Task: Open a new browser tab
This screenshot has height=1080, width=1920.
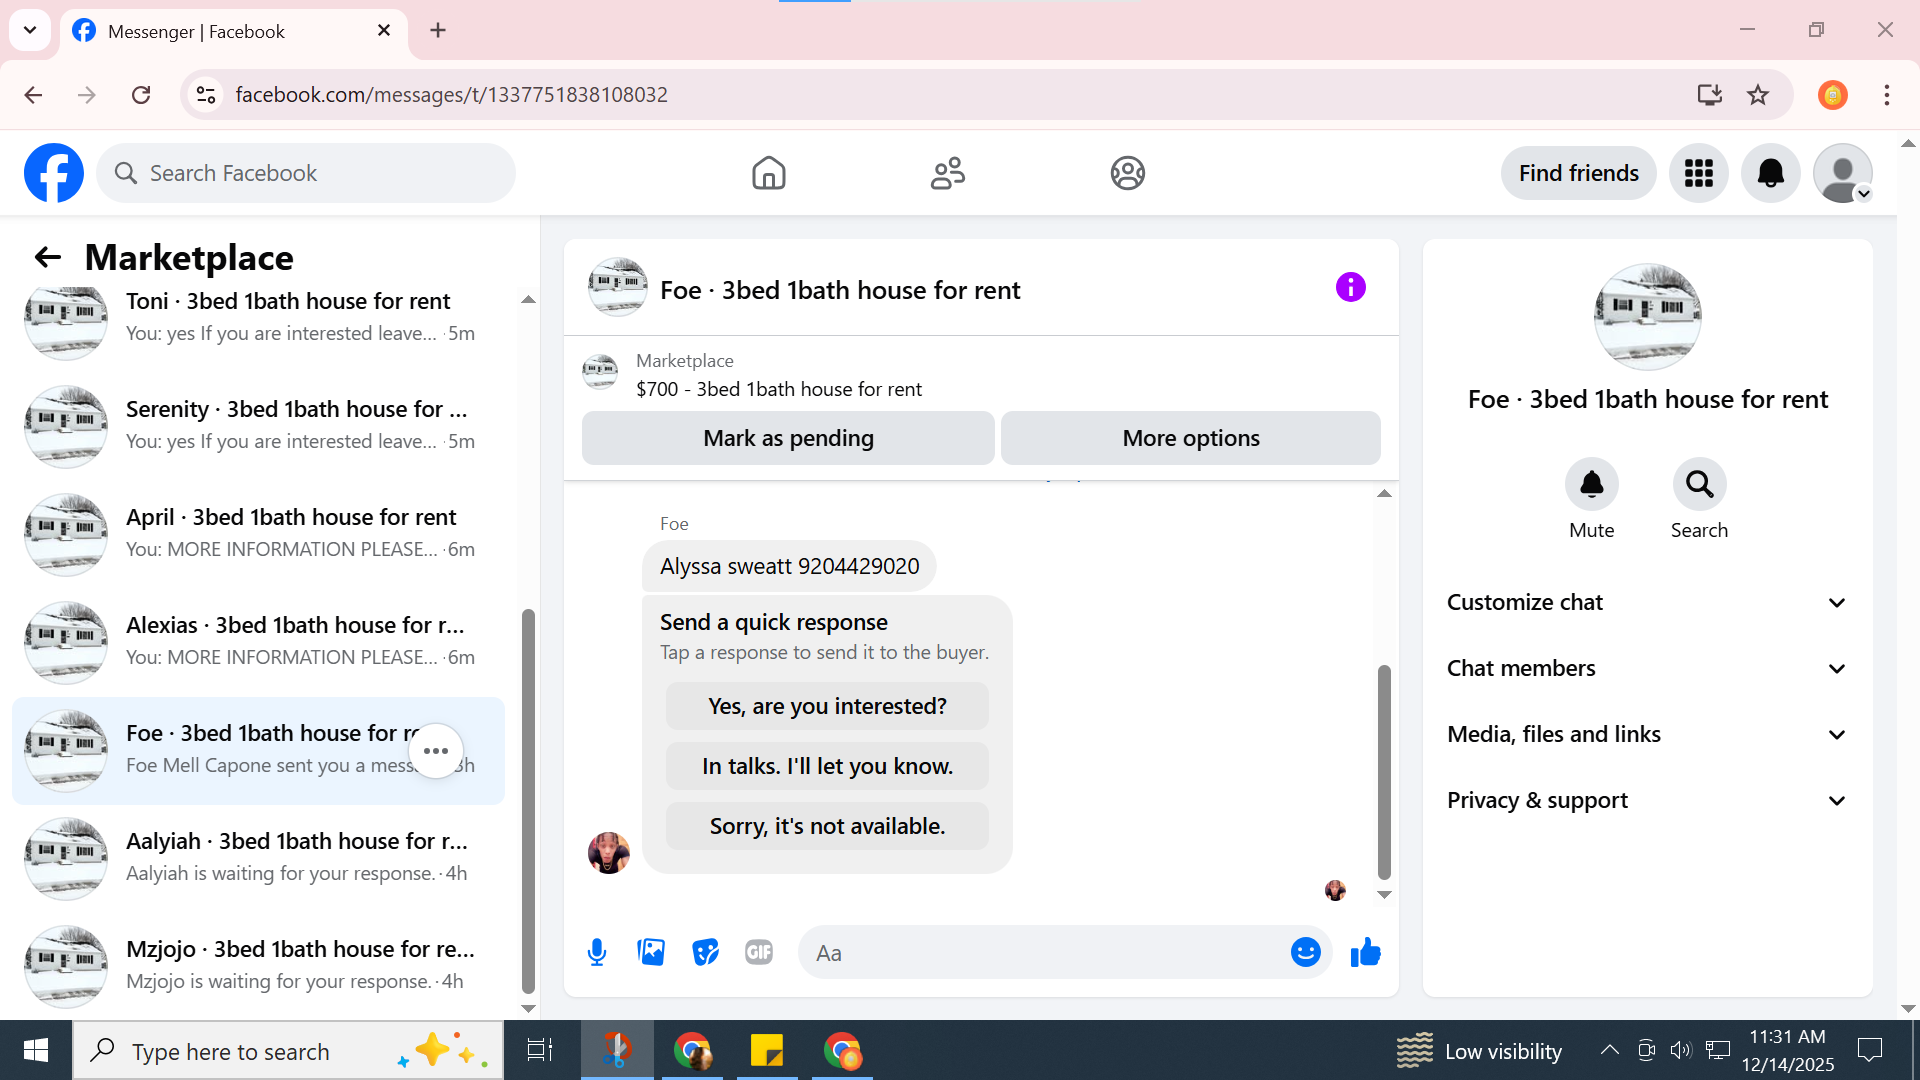Action: point(438,30)
